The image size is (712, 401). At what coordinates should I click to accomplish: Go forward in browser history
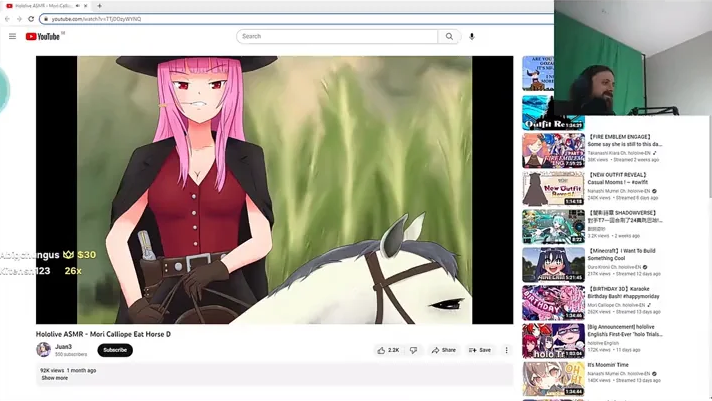coord(19,19)
